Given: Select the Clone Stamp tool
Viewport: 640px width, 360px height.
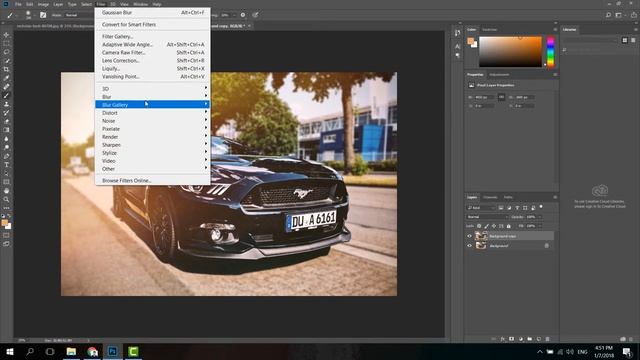Looking at the screenshot, I should 6,104.
